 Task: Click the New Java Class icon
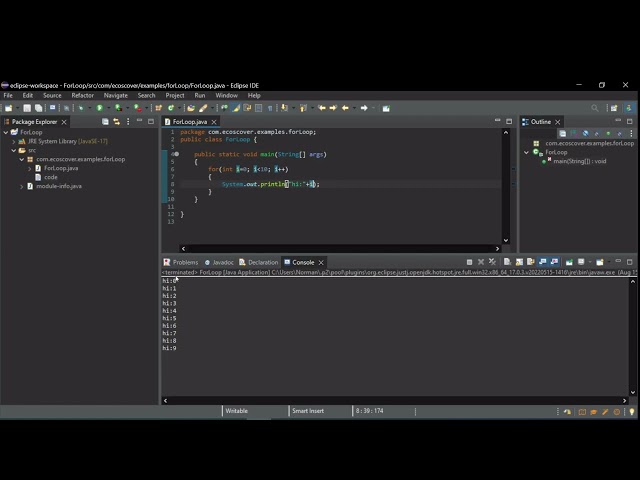171,108
